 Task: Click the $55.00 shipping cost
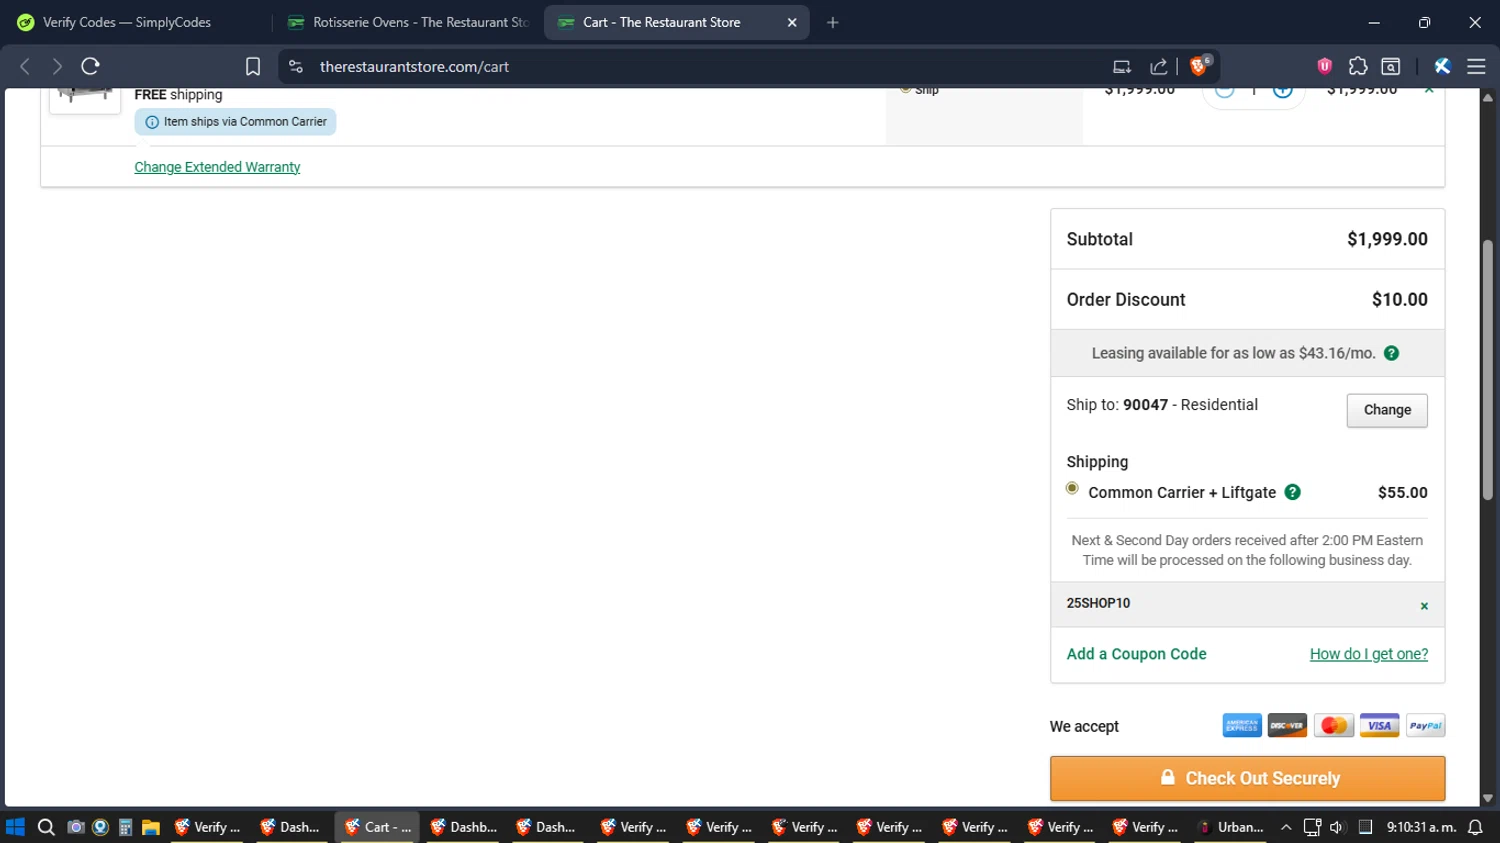point(1403,492)
